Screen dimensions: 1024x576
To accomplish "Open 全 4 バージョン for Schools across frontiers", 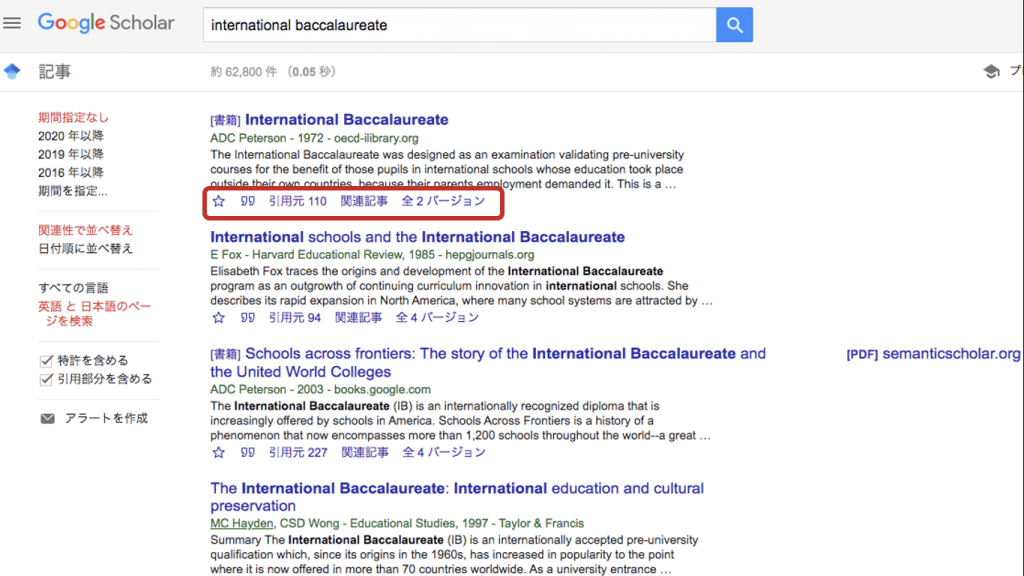I will tap(444, 453).
